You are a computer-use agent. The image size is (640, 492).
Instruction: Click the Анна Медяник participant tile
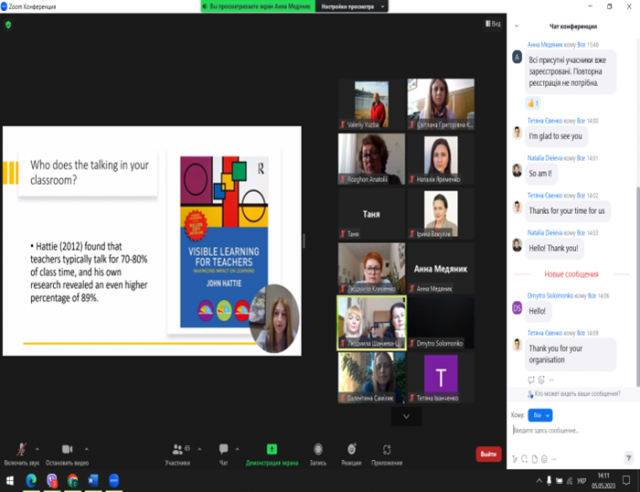point(441,268)
